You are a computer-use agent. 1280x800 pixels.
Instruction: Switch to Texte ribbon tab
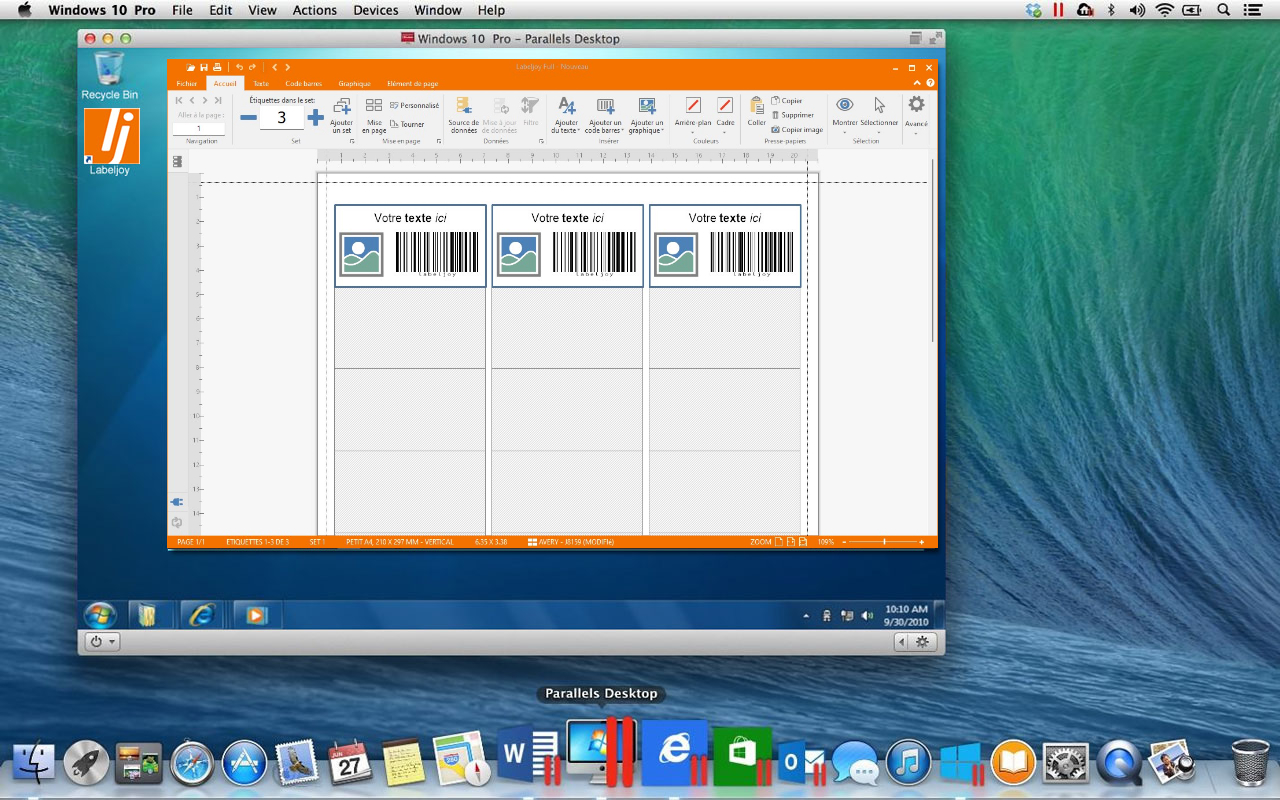click(260, 84)
